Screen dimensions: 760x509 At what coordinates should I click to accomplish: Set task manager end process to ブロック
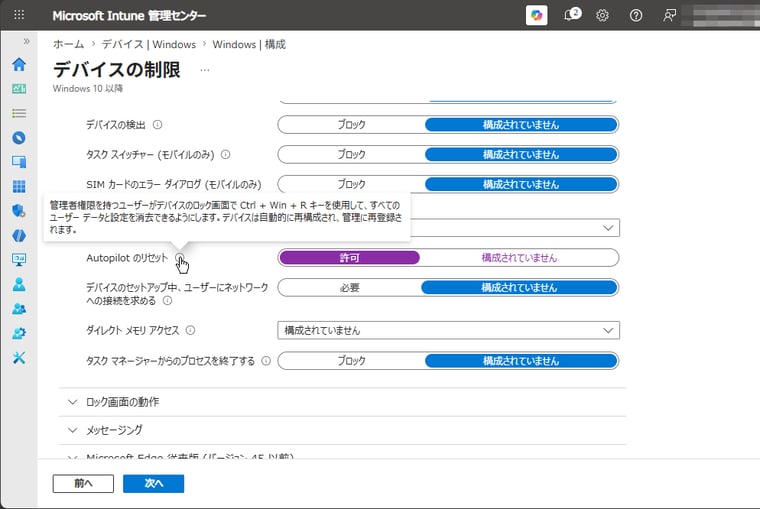click(351, 361)
